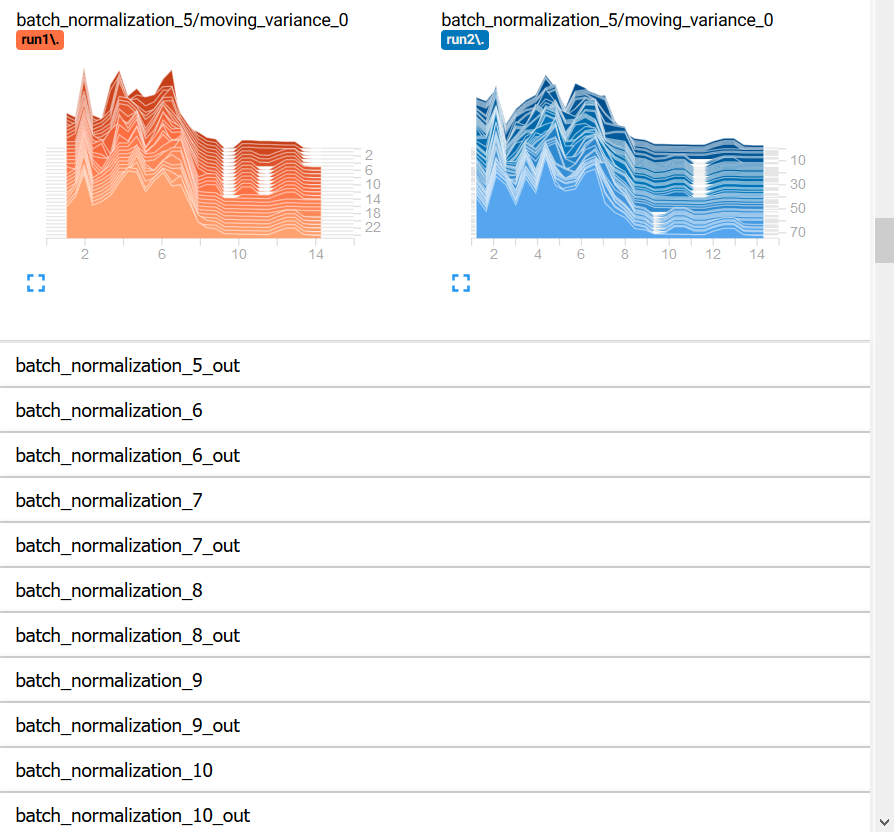Toggle fullscreen for run1 histogram chart
This screenshot has height=832, width=894.
pos(36,283)
